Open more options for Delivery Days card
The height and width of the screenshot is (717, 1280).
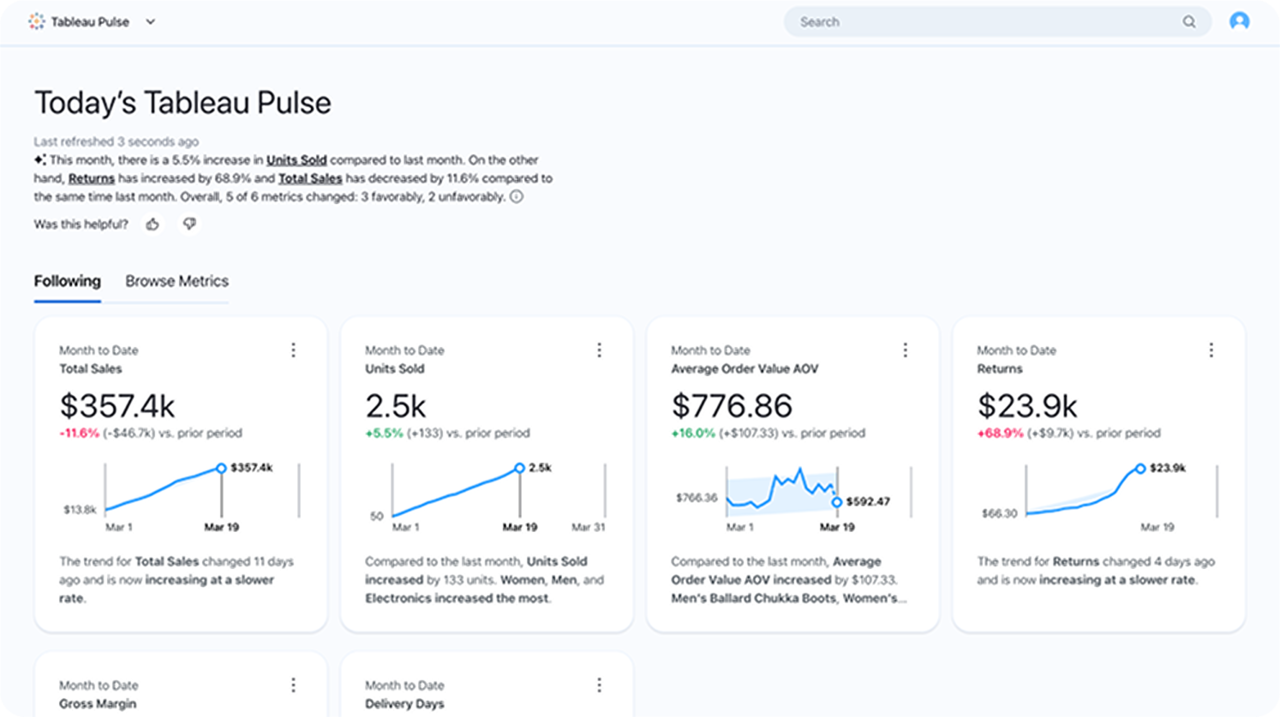pyautogui.click(x=599, y=685)
